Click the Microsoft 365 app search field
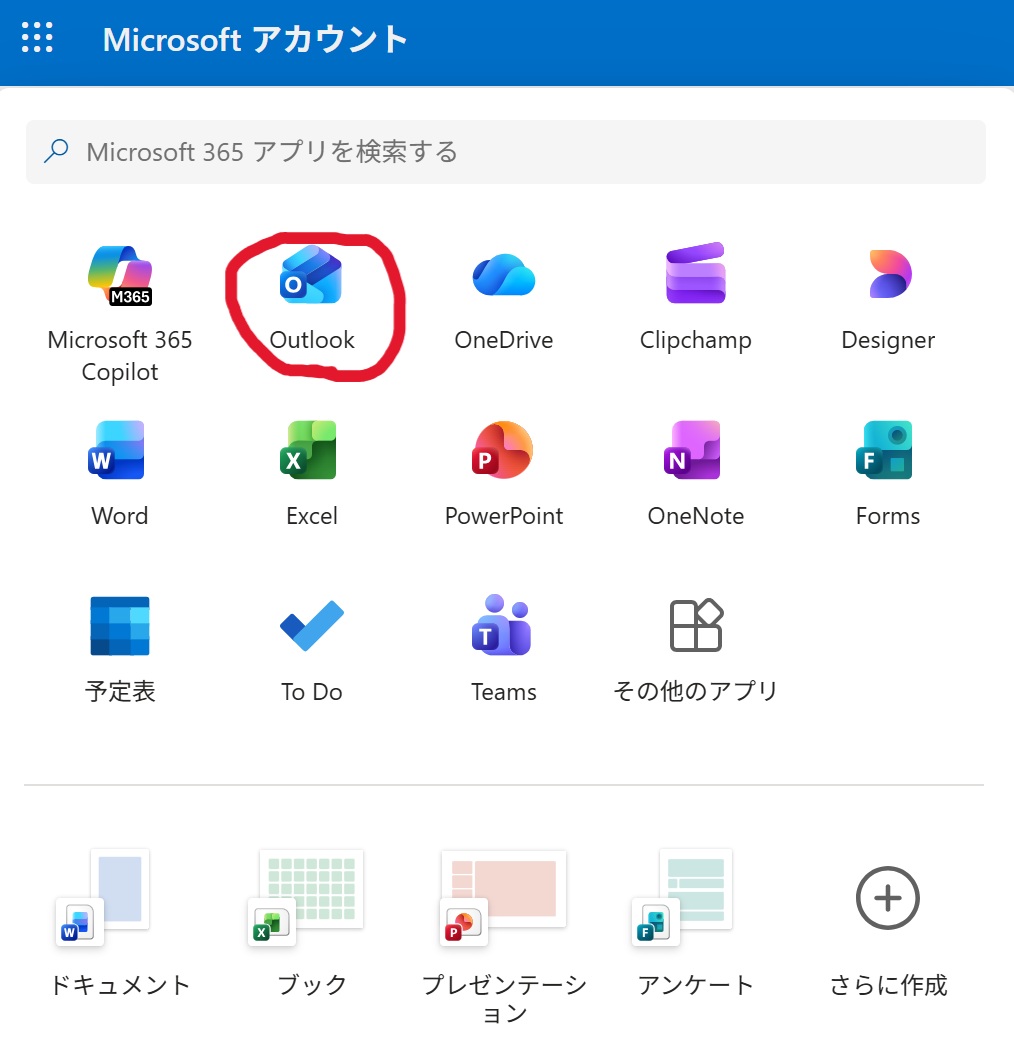The height and width of the screenshot is (1054, 1014). (x=505, y=152)
